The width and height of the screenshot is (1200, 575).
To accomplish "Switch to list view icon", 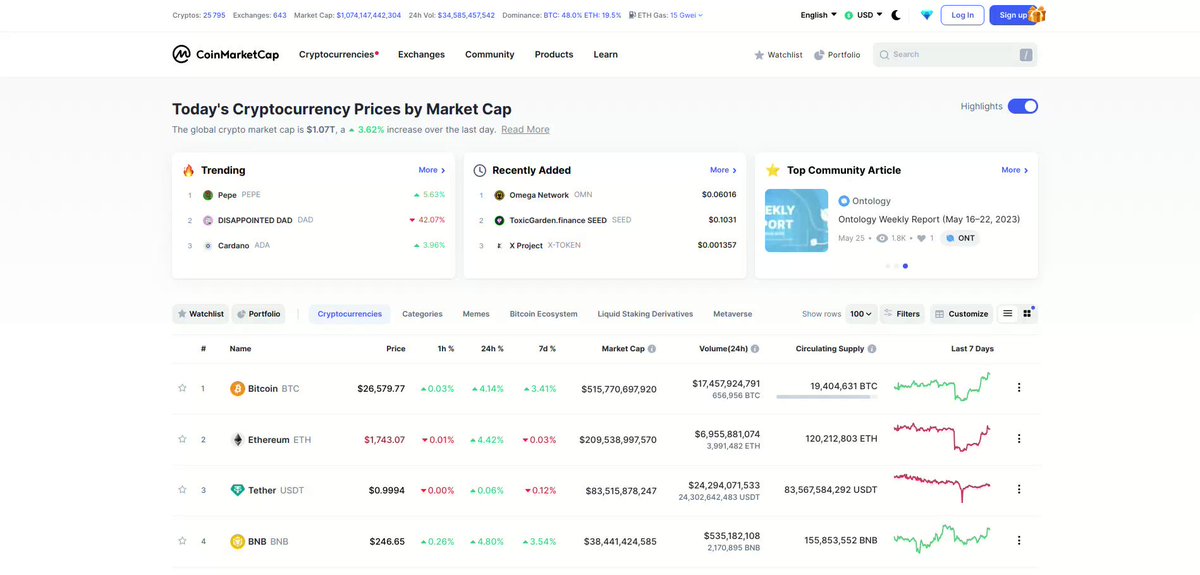I will (1007, 313).
